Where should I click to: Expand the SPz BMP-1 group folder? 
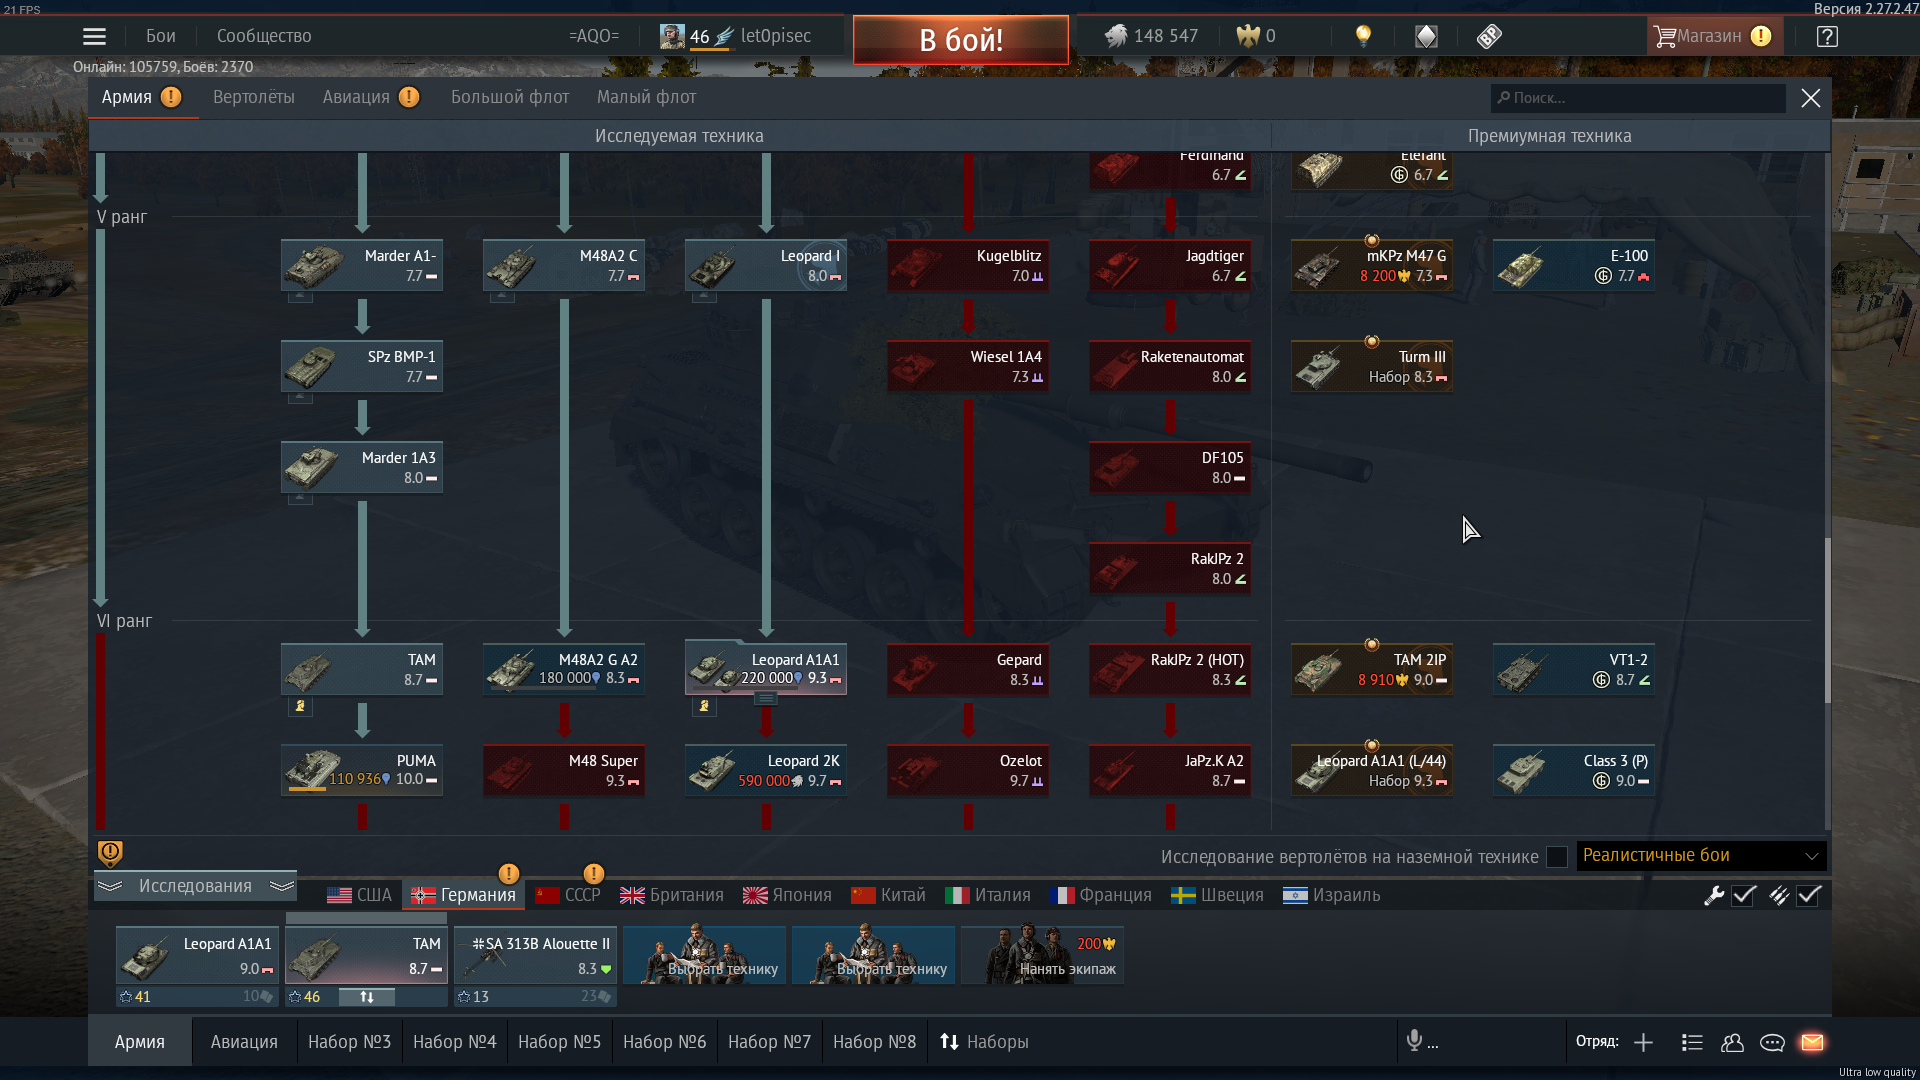pyautogui.click(x=300, y=397)
